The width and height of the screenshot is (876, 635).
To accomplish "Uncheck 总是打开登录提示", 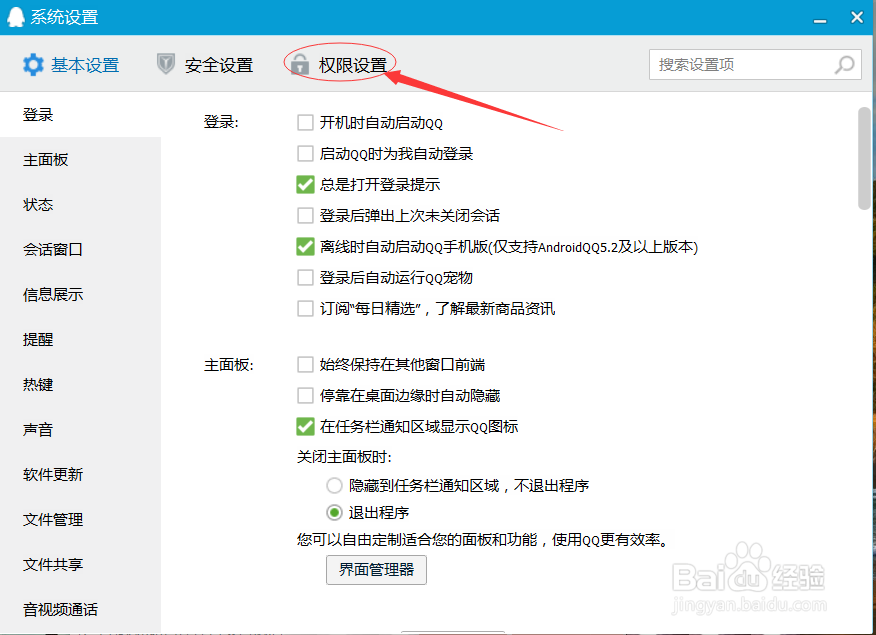I will (305, 184).
